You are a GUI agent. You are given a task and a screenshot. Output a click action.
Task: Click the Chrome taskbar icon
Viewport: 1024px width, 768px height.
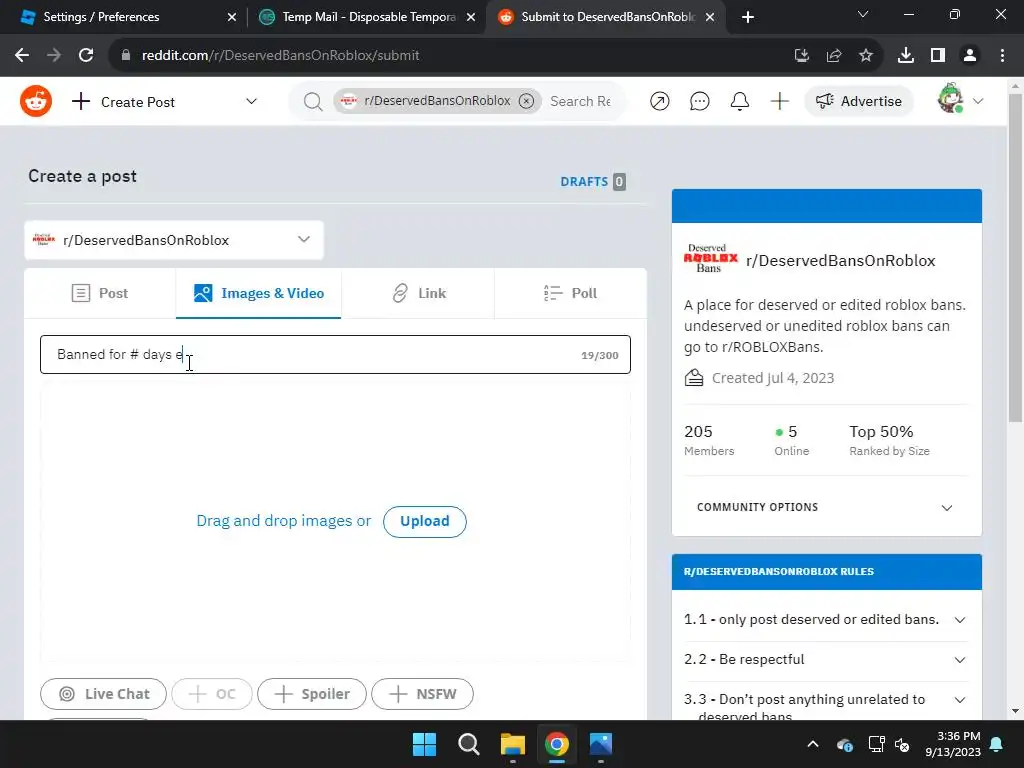[556, 744]
